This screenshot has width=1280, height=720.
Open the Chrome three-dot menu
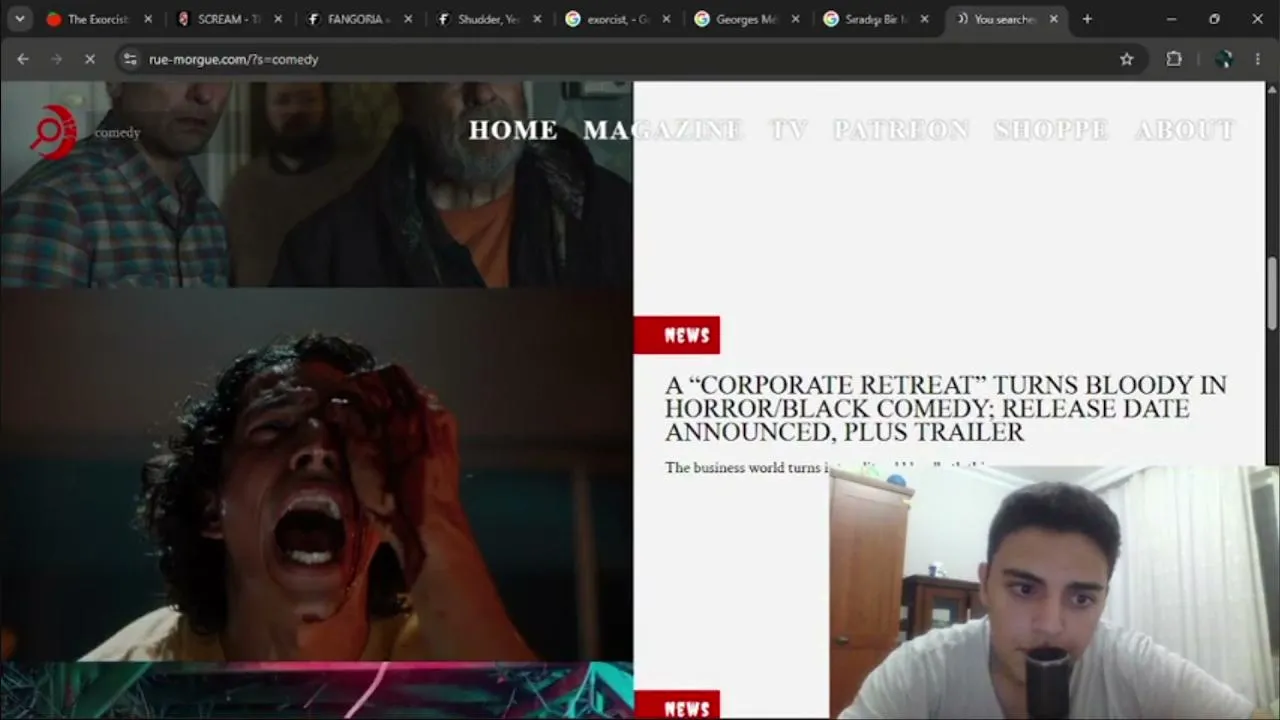tap(1257, 59)
